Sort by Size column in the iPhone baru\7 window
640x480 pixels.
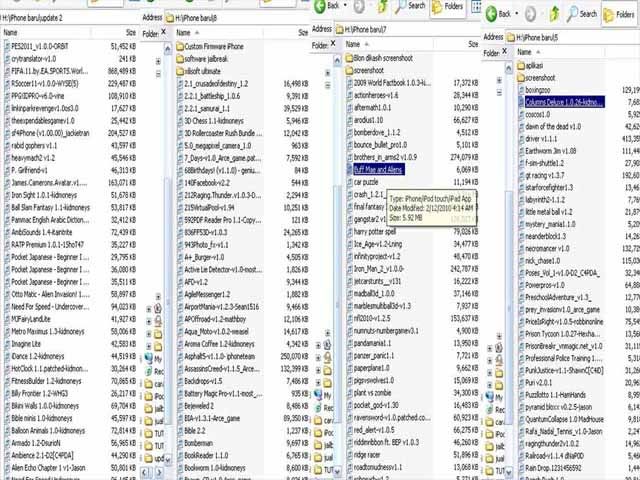[456, 44]
